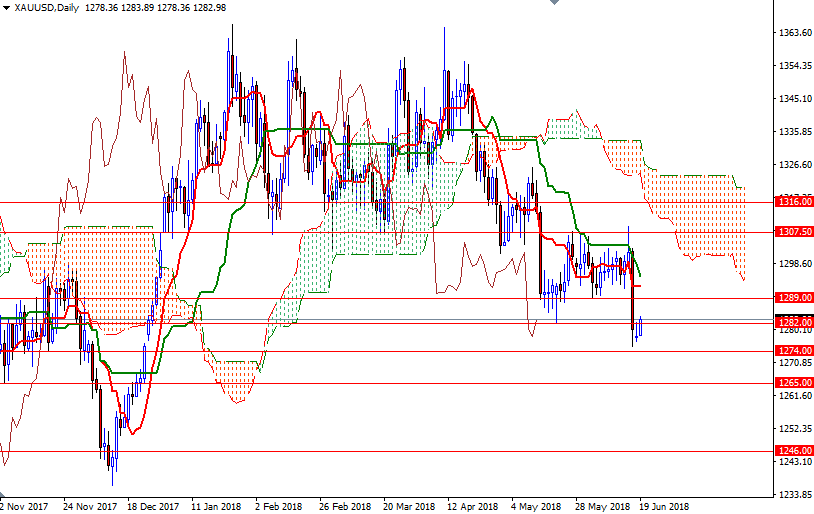The width and height of the screenshot is (814, 514).
Task: Select the 1274.00 red price level tag
Action: pyautogui.click(x=794, y=351)
